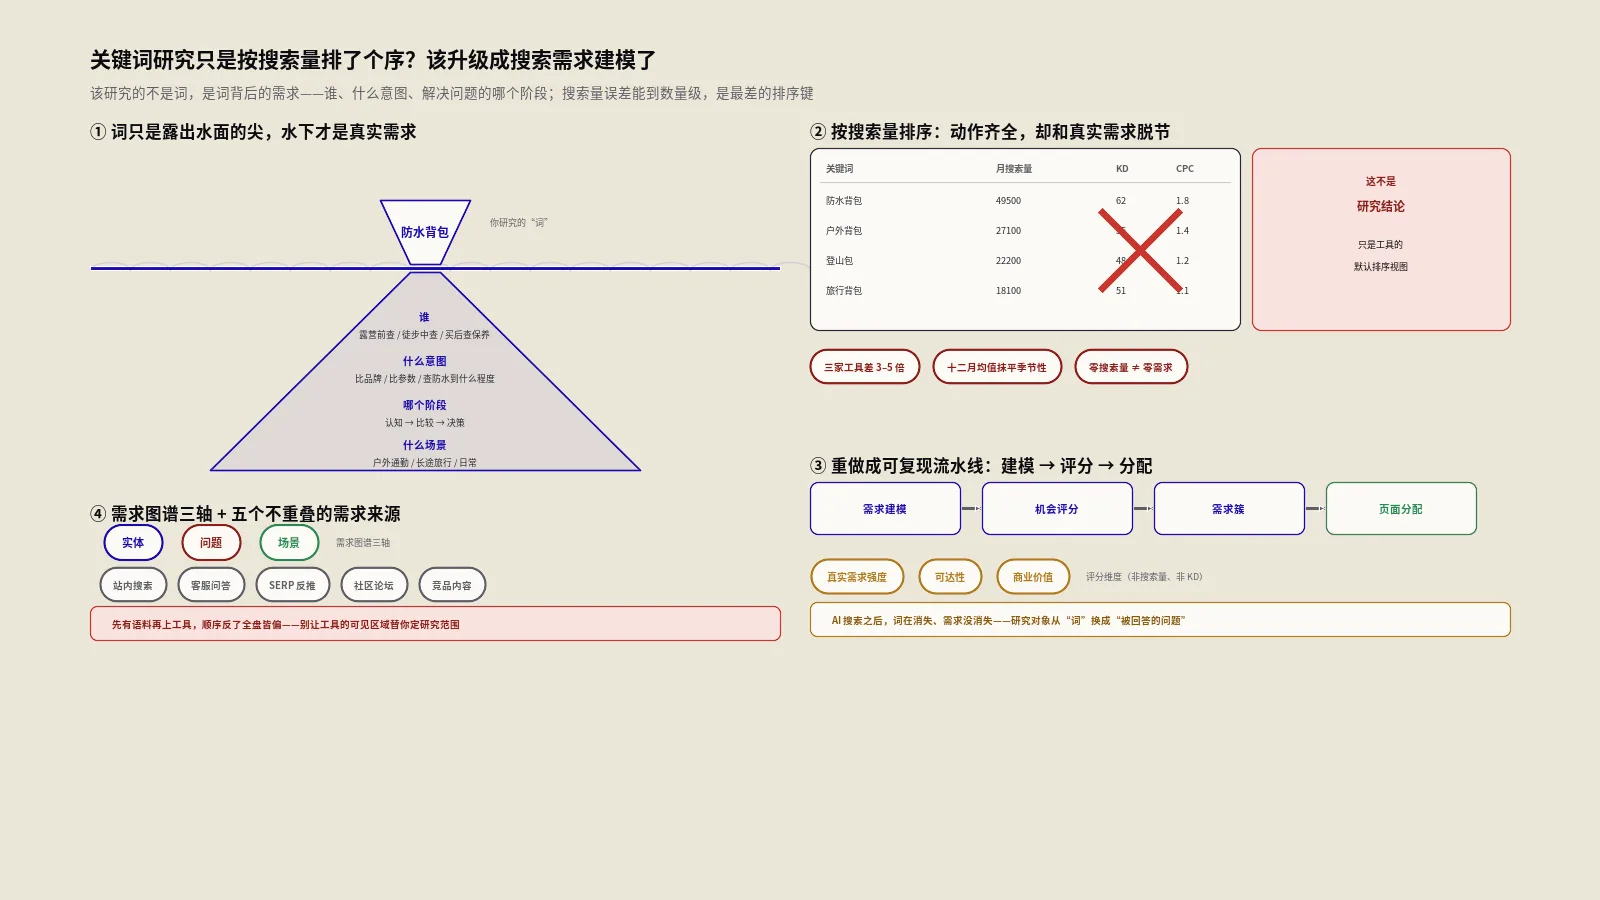Click the slide title 关键词研究只是按搜索量排了个序
This screenshot has width=1600, height=900.
pyautogui.click(x=373, y=60)
